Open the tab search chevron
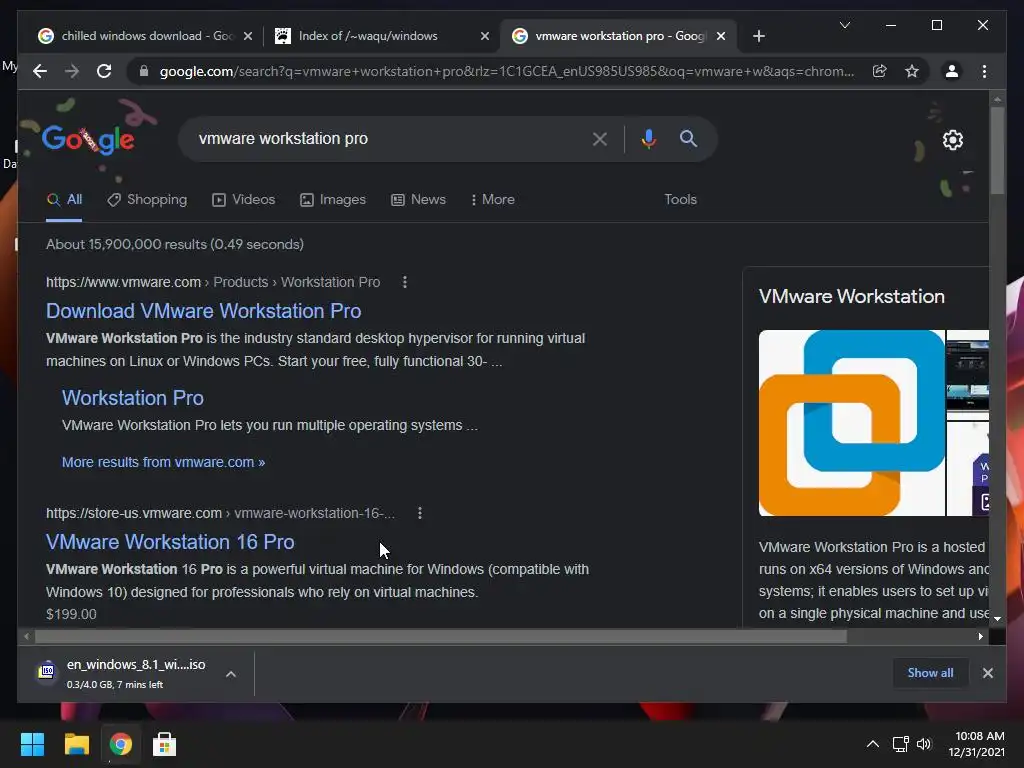Screen dimensions: 1024x768 (844, 25)
